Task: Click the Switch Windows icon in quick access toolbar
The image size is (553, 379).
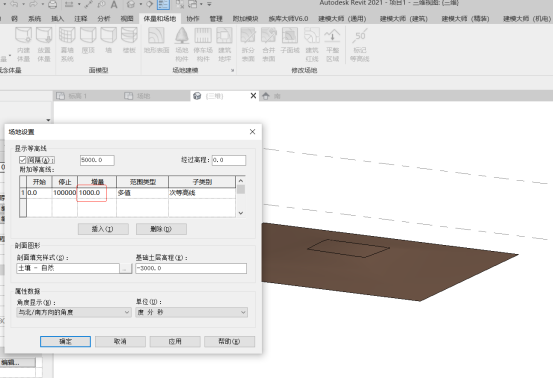Action: 193,4
